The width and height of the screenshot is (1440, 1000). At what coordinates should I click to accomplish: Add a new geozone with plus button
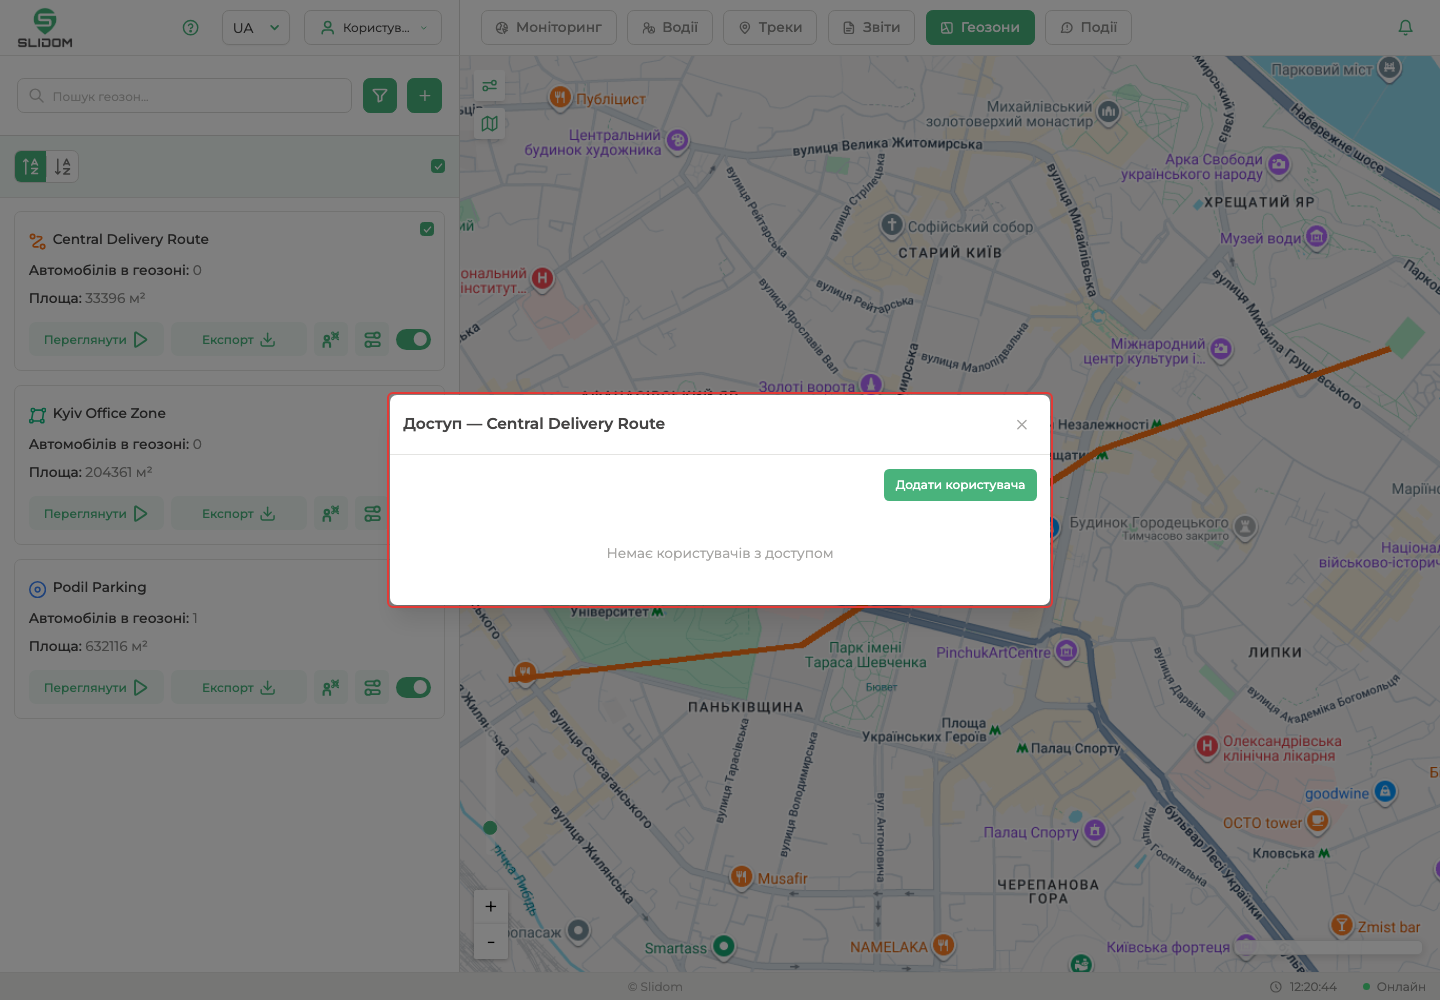(x=425, y=96)
